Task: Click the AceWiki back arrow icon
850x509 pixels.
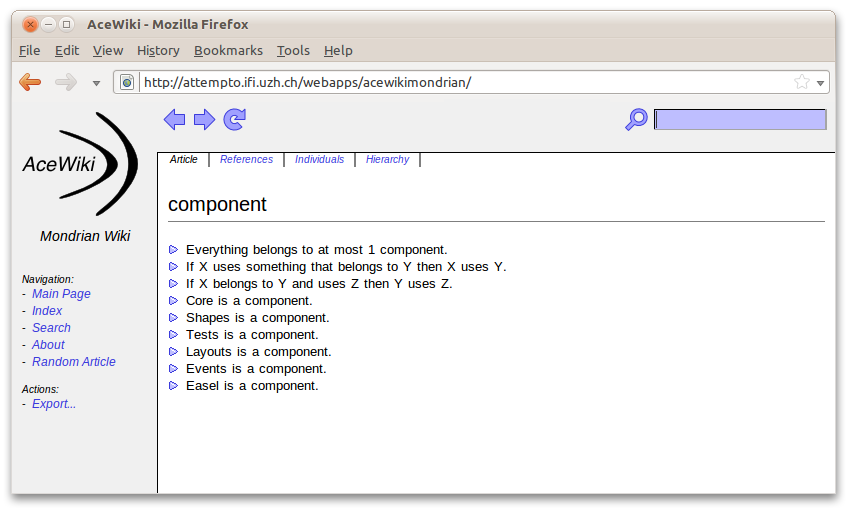Action: (x=174, y=120)
